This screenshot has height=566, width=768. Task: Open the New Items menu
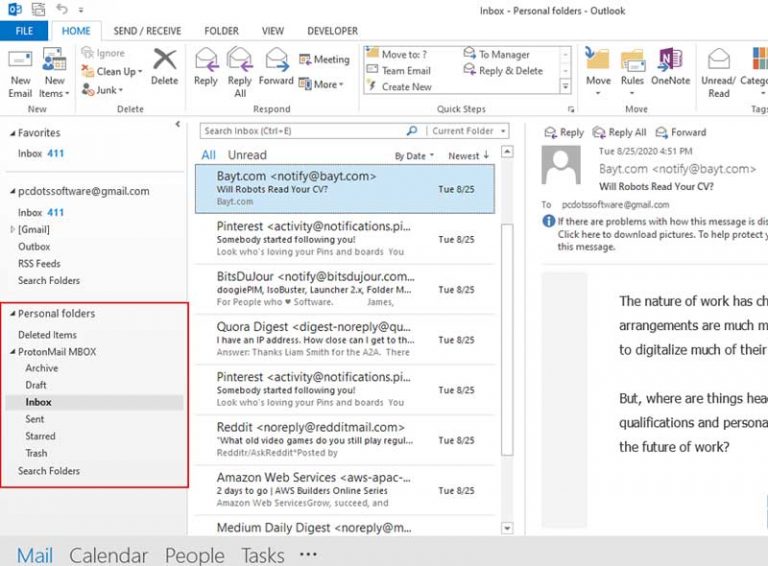[54, 73]
